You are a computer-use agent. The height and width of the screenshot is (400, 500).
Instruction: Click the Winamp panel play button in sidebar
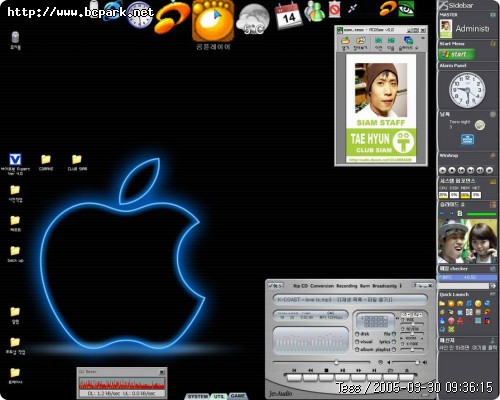(x=442, y=170)
